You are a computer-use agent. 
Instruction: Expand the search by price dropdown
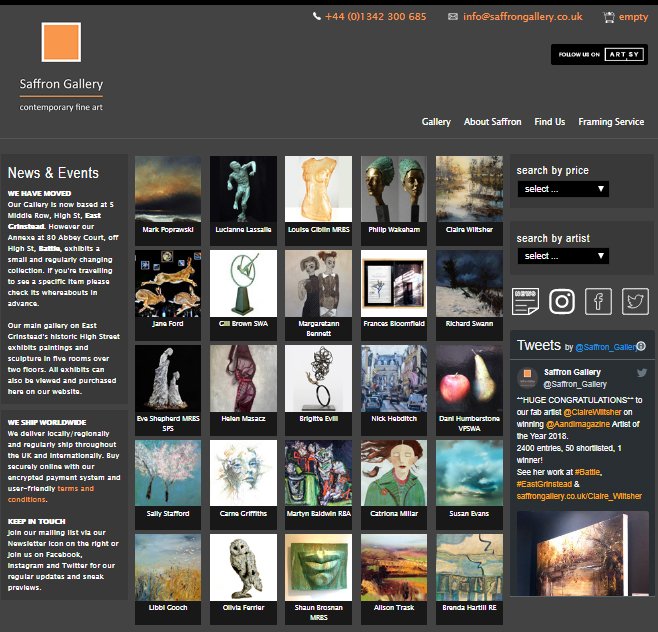[x=563, y=189]
